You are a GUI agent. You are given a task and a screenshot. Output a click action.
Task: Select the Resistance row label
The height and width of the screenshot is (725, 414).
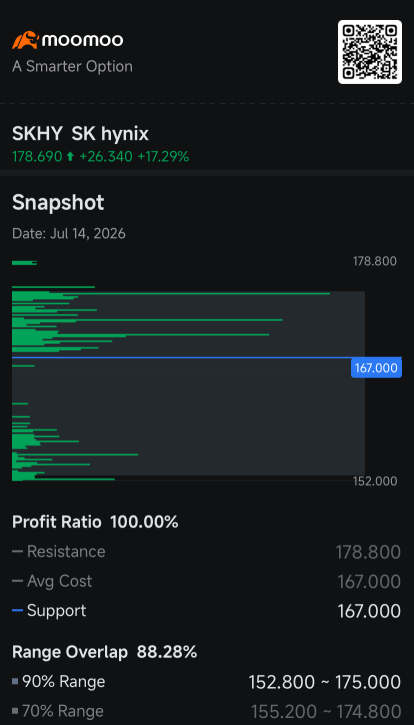click(x=66, y=552)
